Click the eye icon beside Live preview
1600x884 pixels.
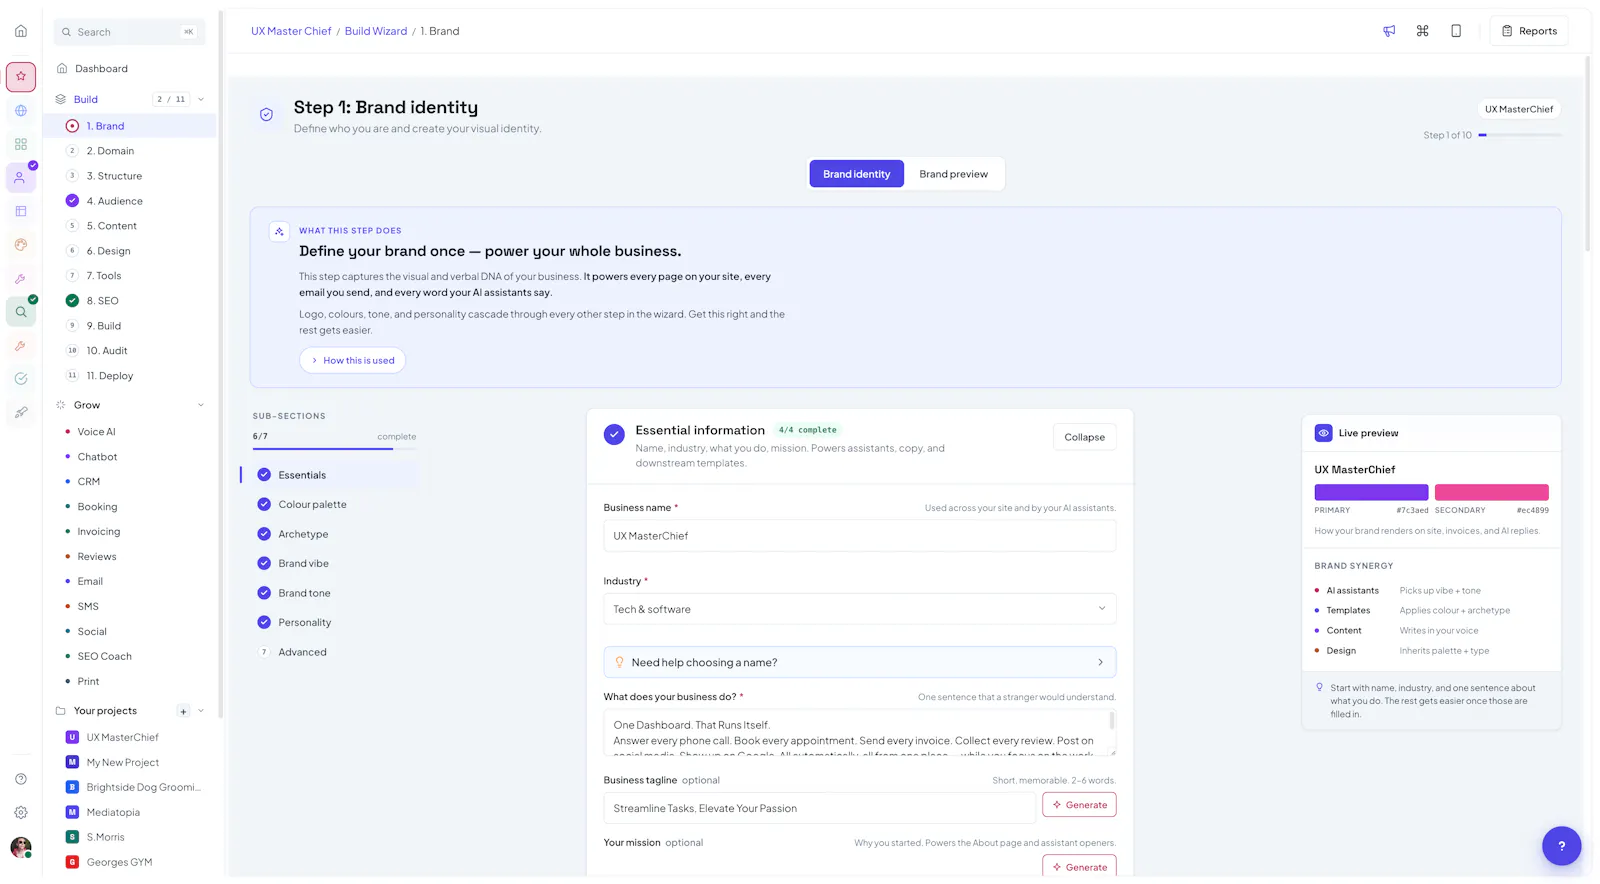(1323, 433)
